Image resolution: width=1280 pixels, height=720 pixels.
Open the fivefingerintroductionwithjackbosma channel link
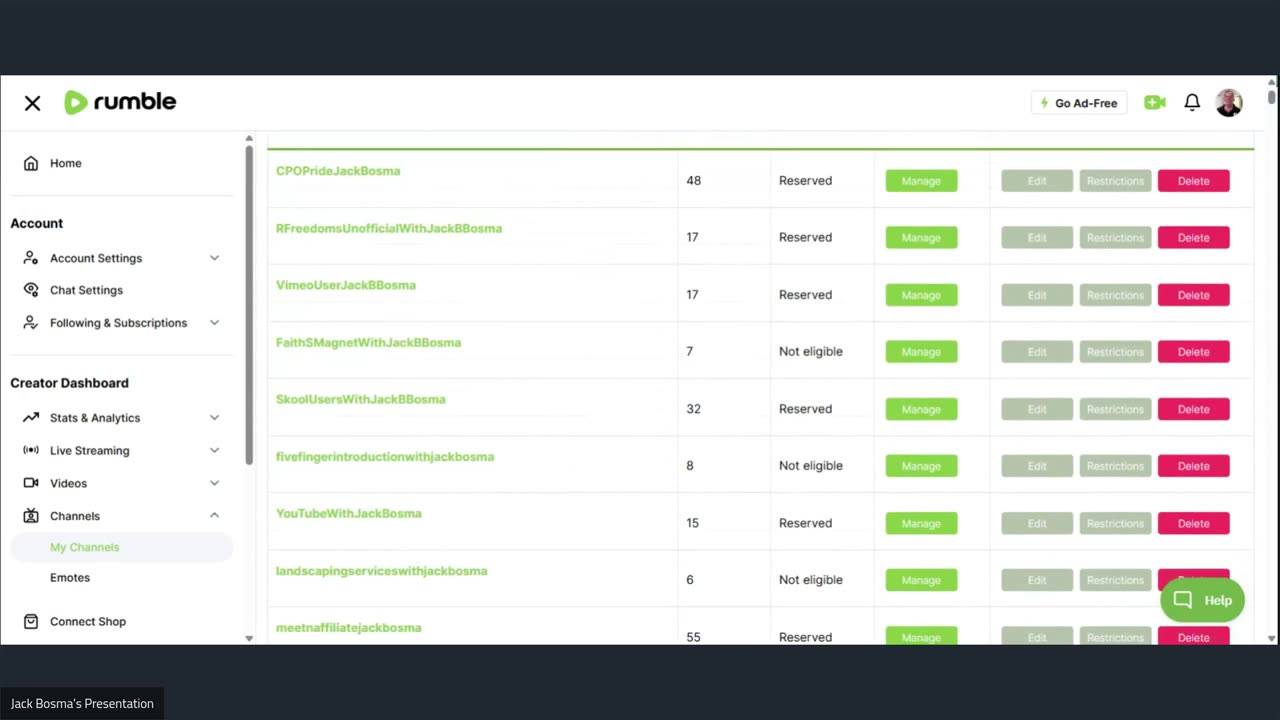pyautogui.click(x=385, y=457)
